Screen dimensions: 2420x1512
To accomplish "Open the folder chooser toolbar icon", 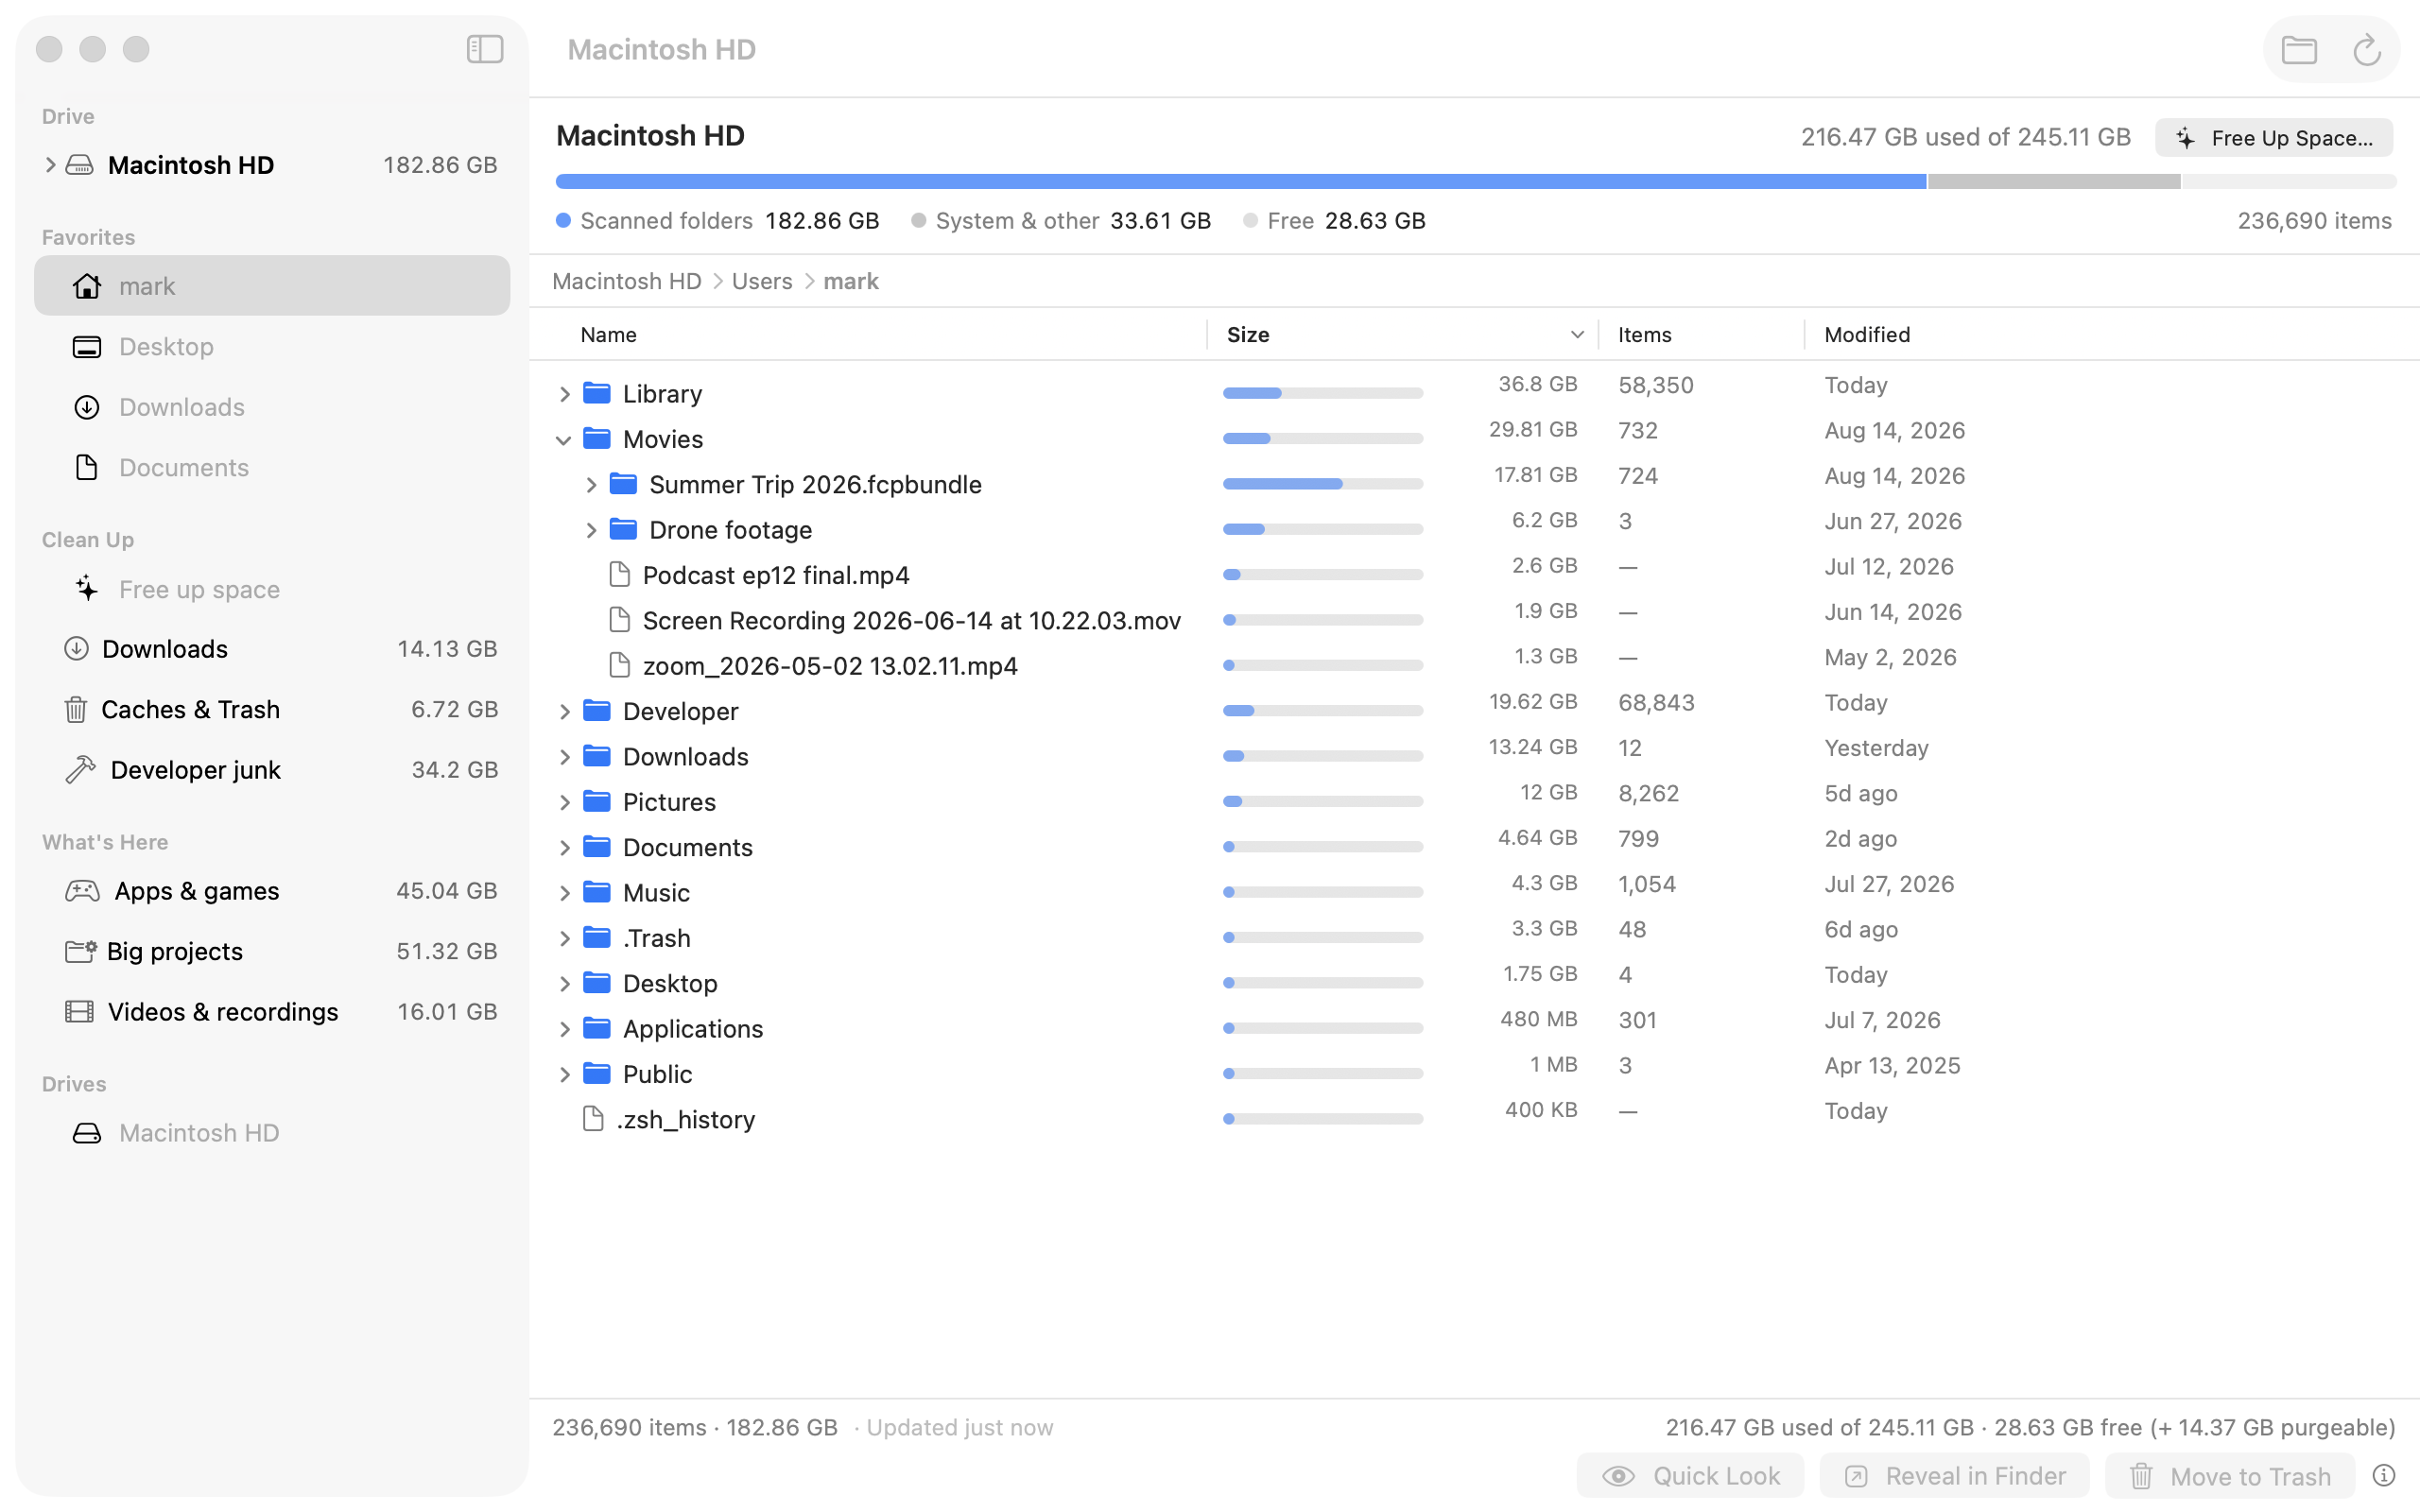I will [x=2299, y=50].
